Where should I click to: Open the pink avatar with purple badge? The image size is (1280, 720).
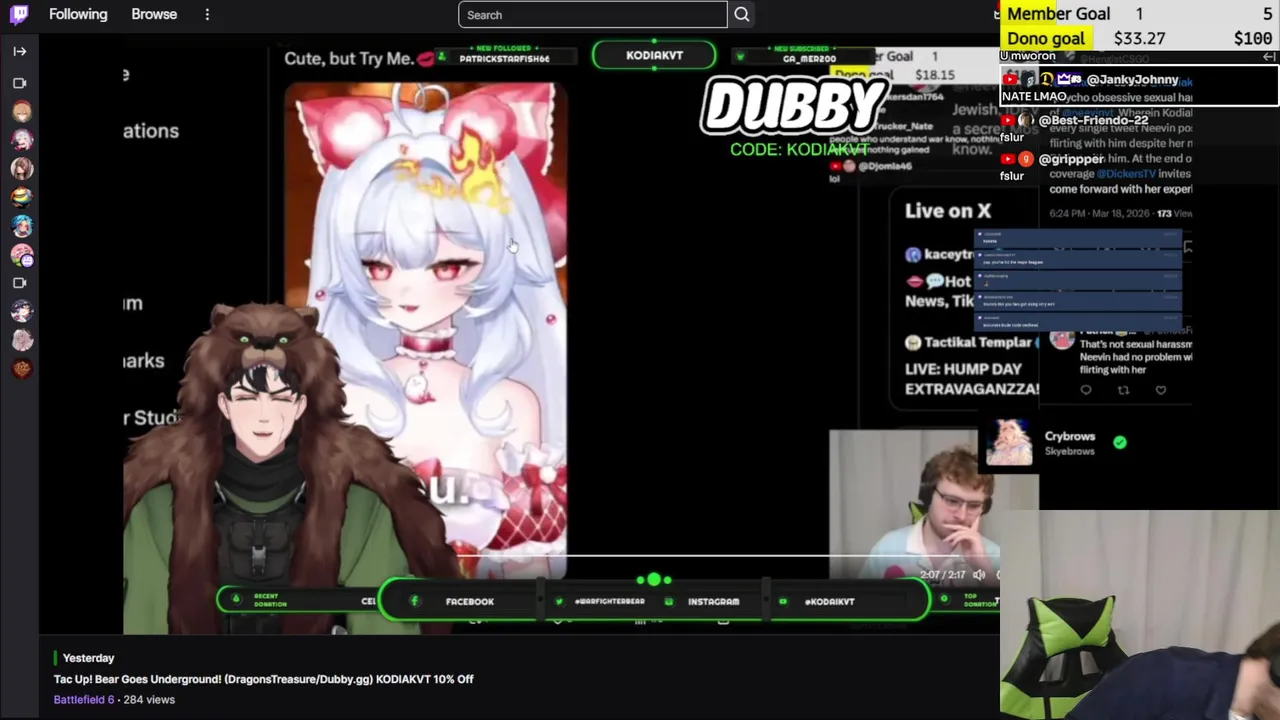[21, 255]
